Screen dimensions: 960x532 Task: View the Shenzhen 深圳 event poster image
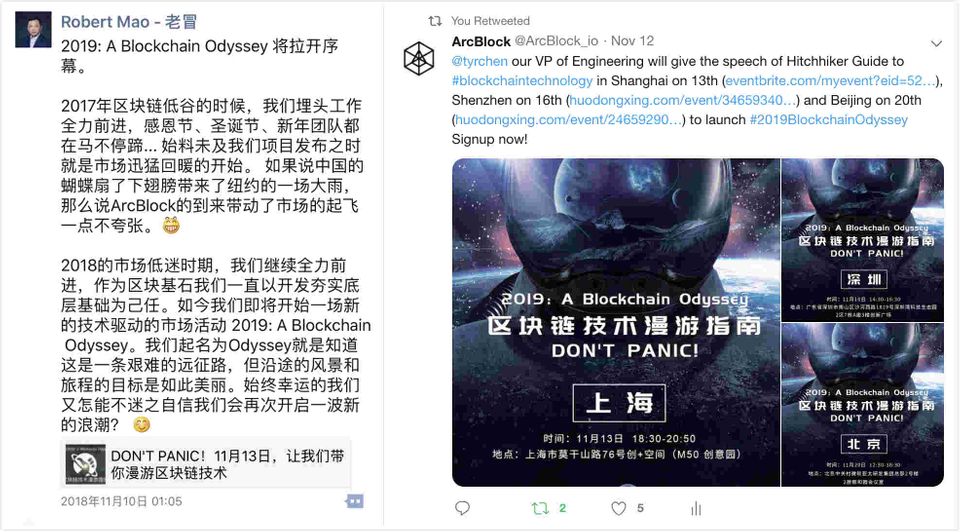pos(863,240)
